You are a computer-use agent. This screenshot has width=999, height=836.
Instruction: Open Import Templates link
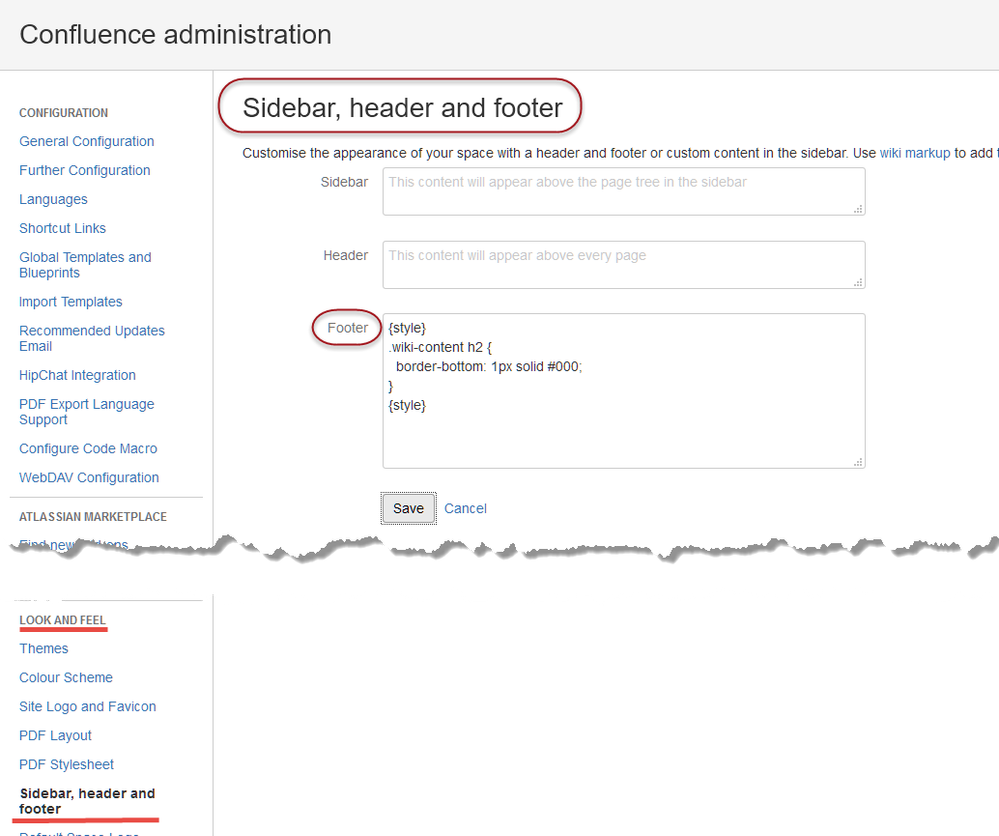(x=71, y=302)
